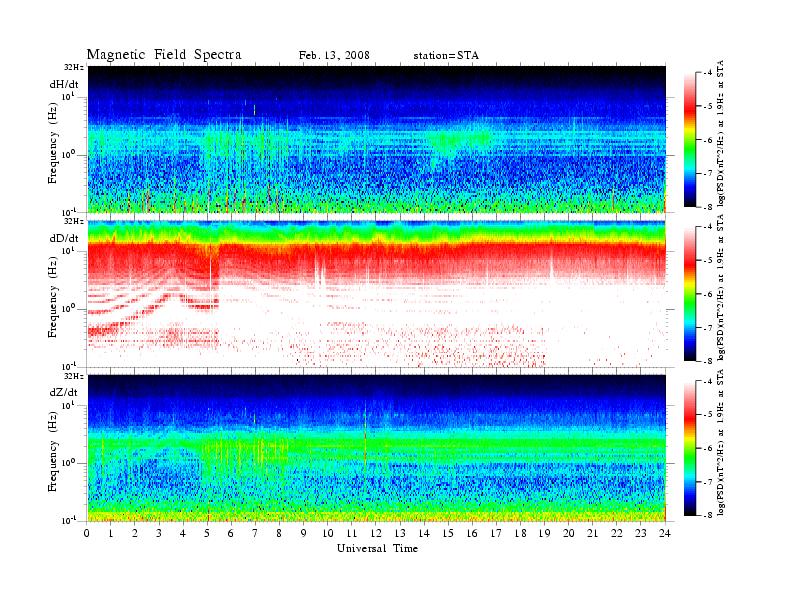Click the 'dZ/dt' panel label
792x612 pixels.
point(64,392)
